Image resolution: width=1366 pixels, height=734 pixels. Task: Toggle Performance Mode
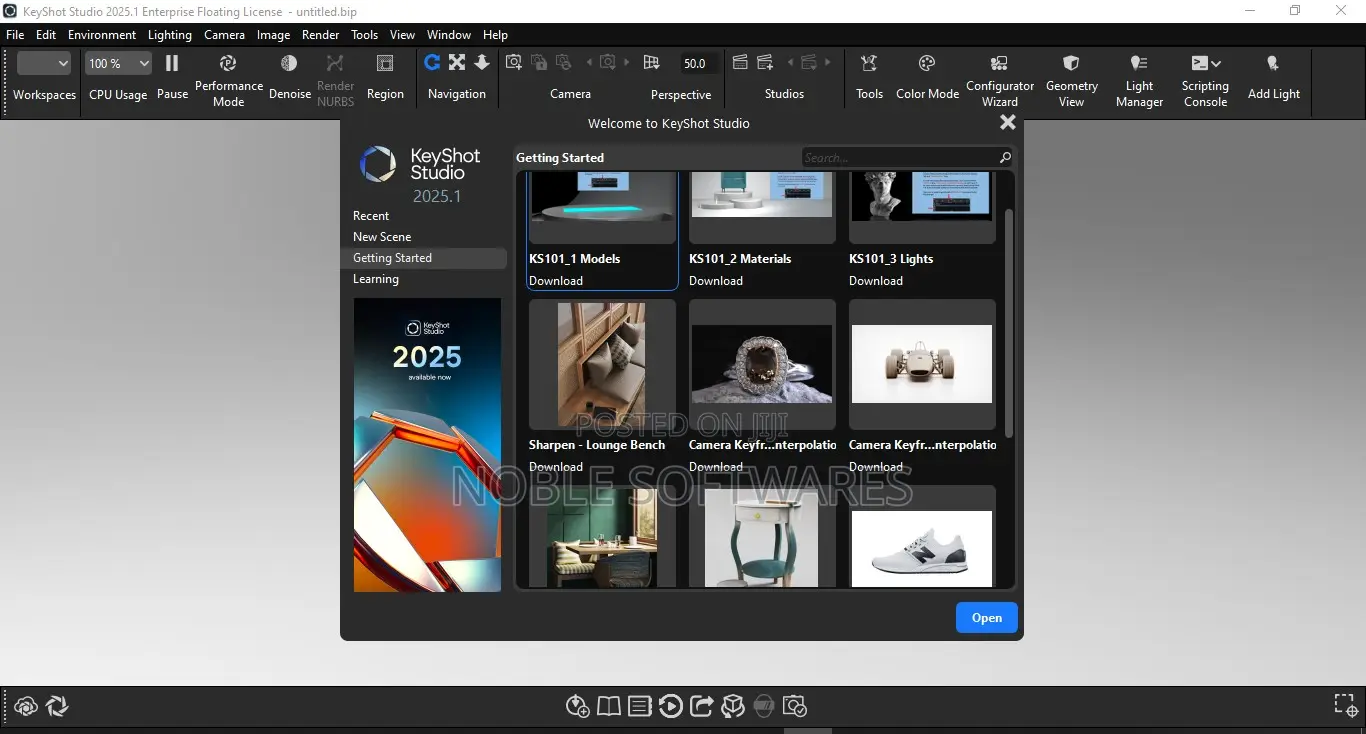point(228,80)
